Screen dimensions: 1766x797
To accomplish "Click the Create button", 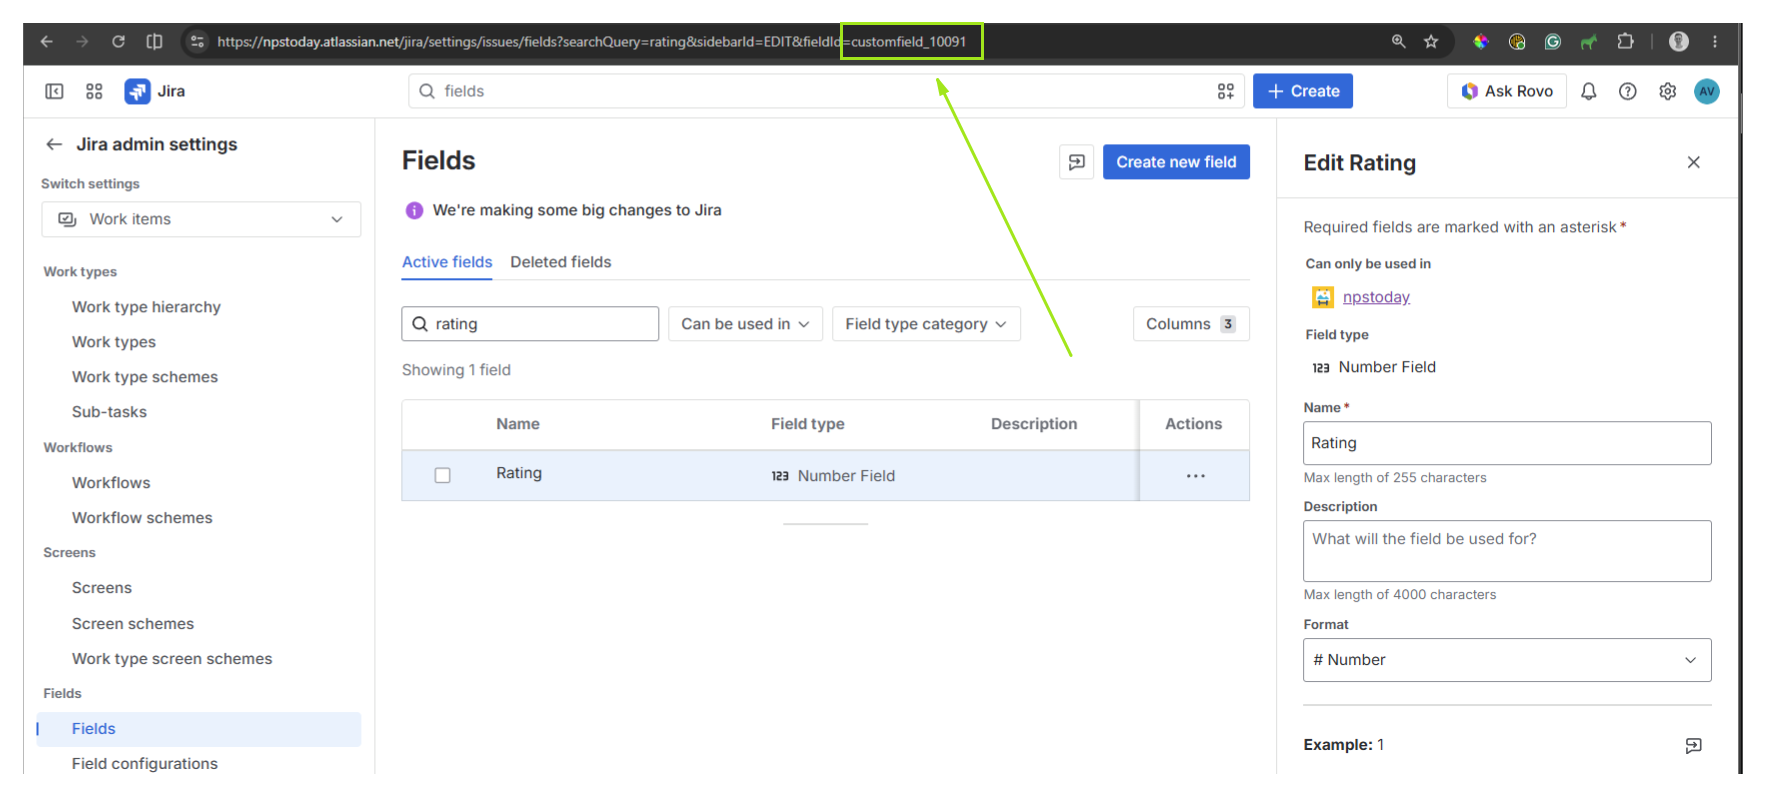I will click(1303, 91).
